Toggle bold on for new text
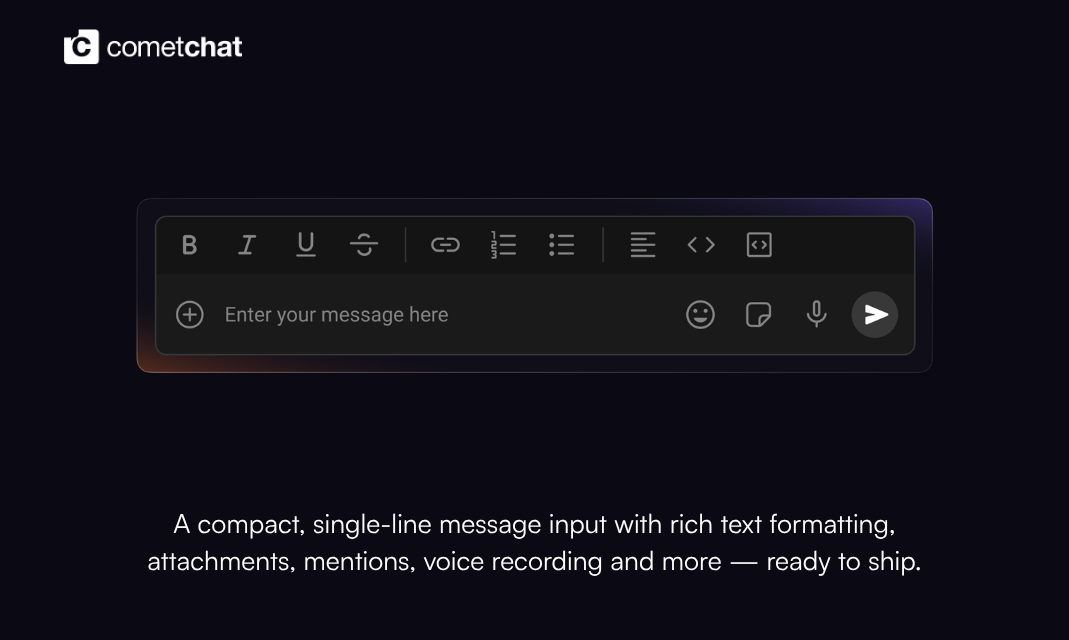Image resolution: width=1069 pixels, height=640 pixels. (x=189, y=245)
